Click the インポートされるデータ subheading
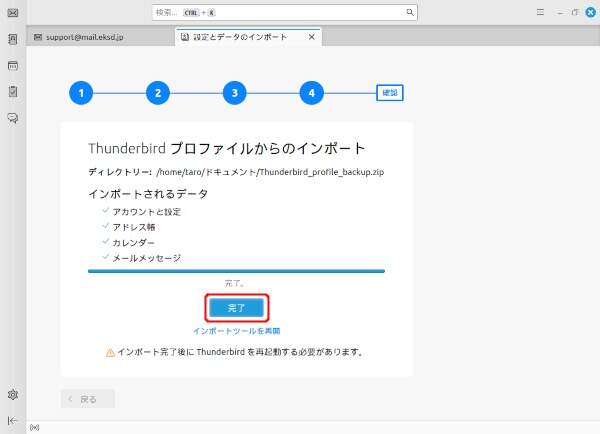Screen dimensions: 600x434 148,194
